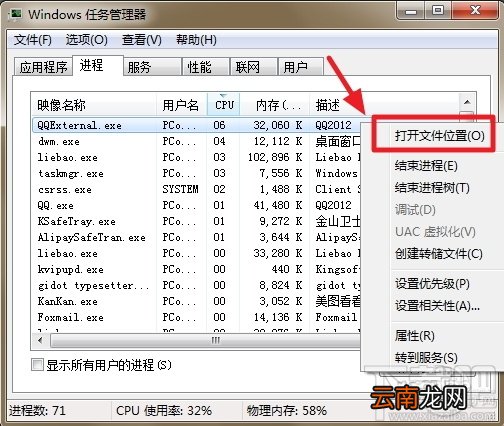Image resolution: width=504 pixels, height=426 pixels.
Task: Choose 属性(R) in context menu
Action: point(415,336)
